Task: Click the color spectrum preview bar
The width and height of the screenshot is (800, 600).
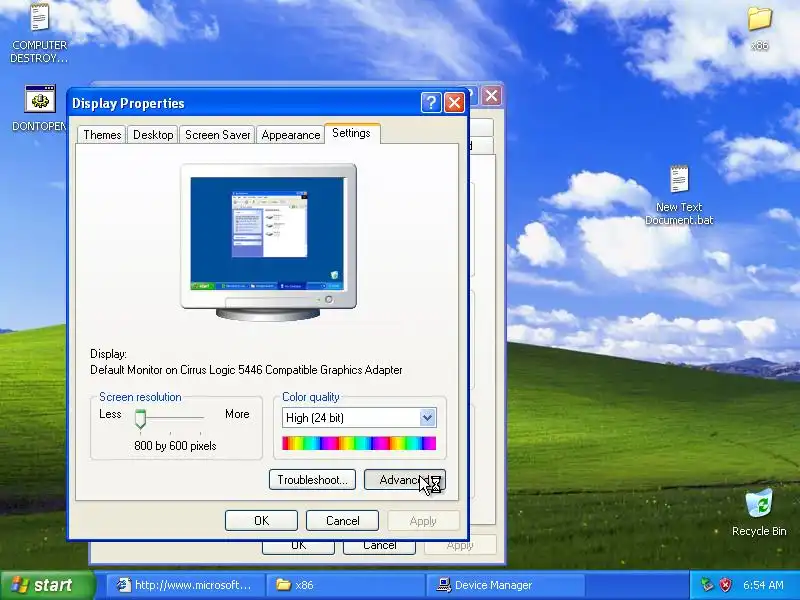Action: (x=359, y=443)
